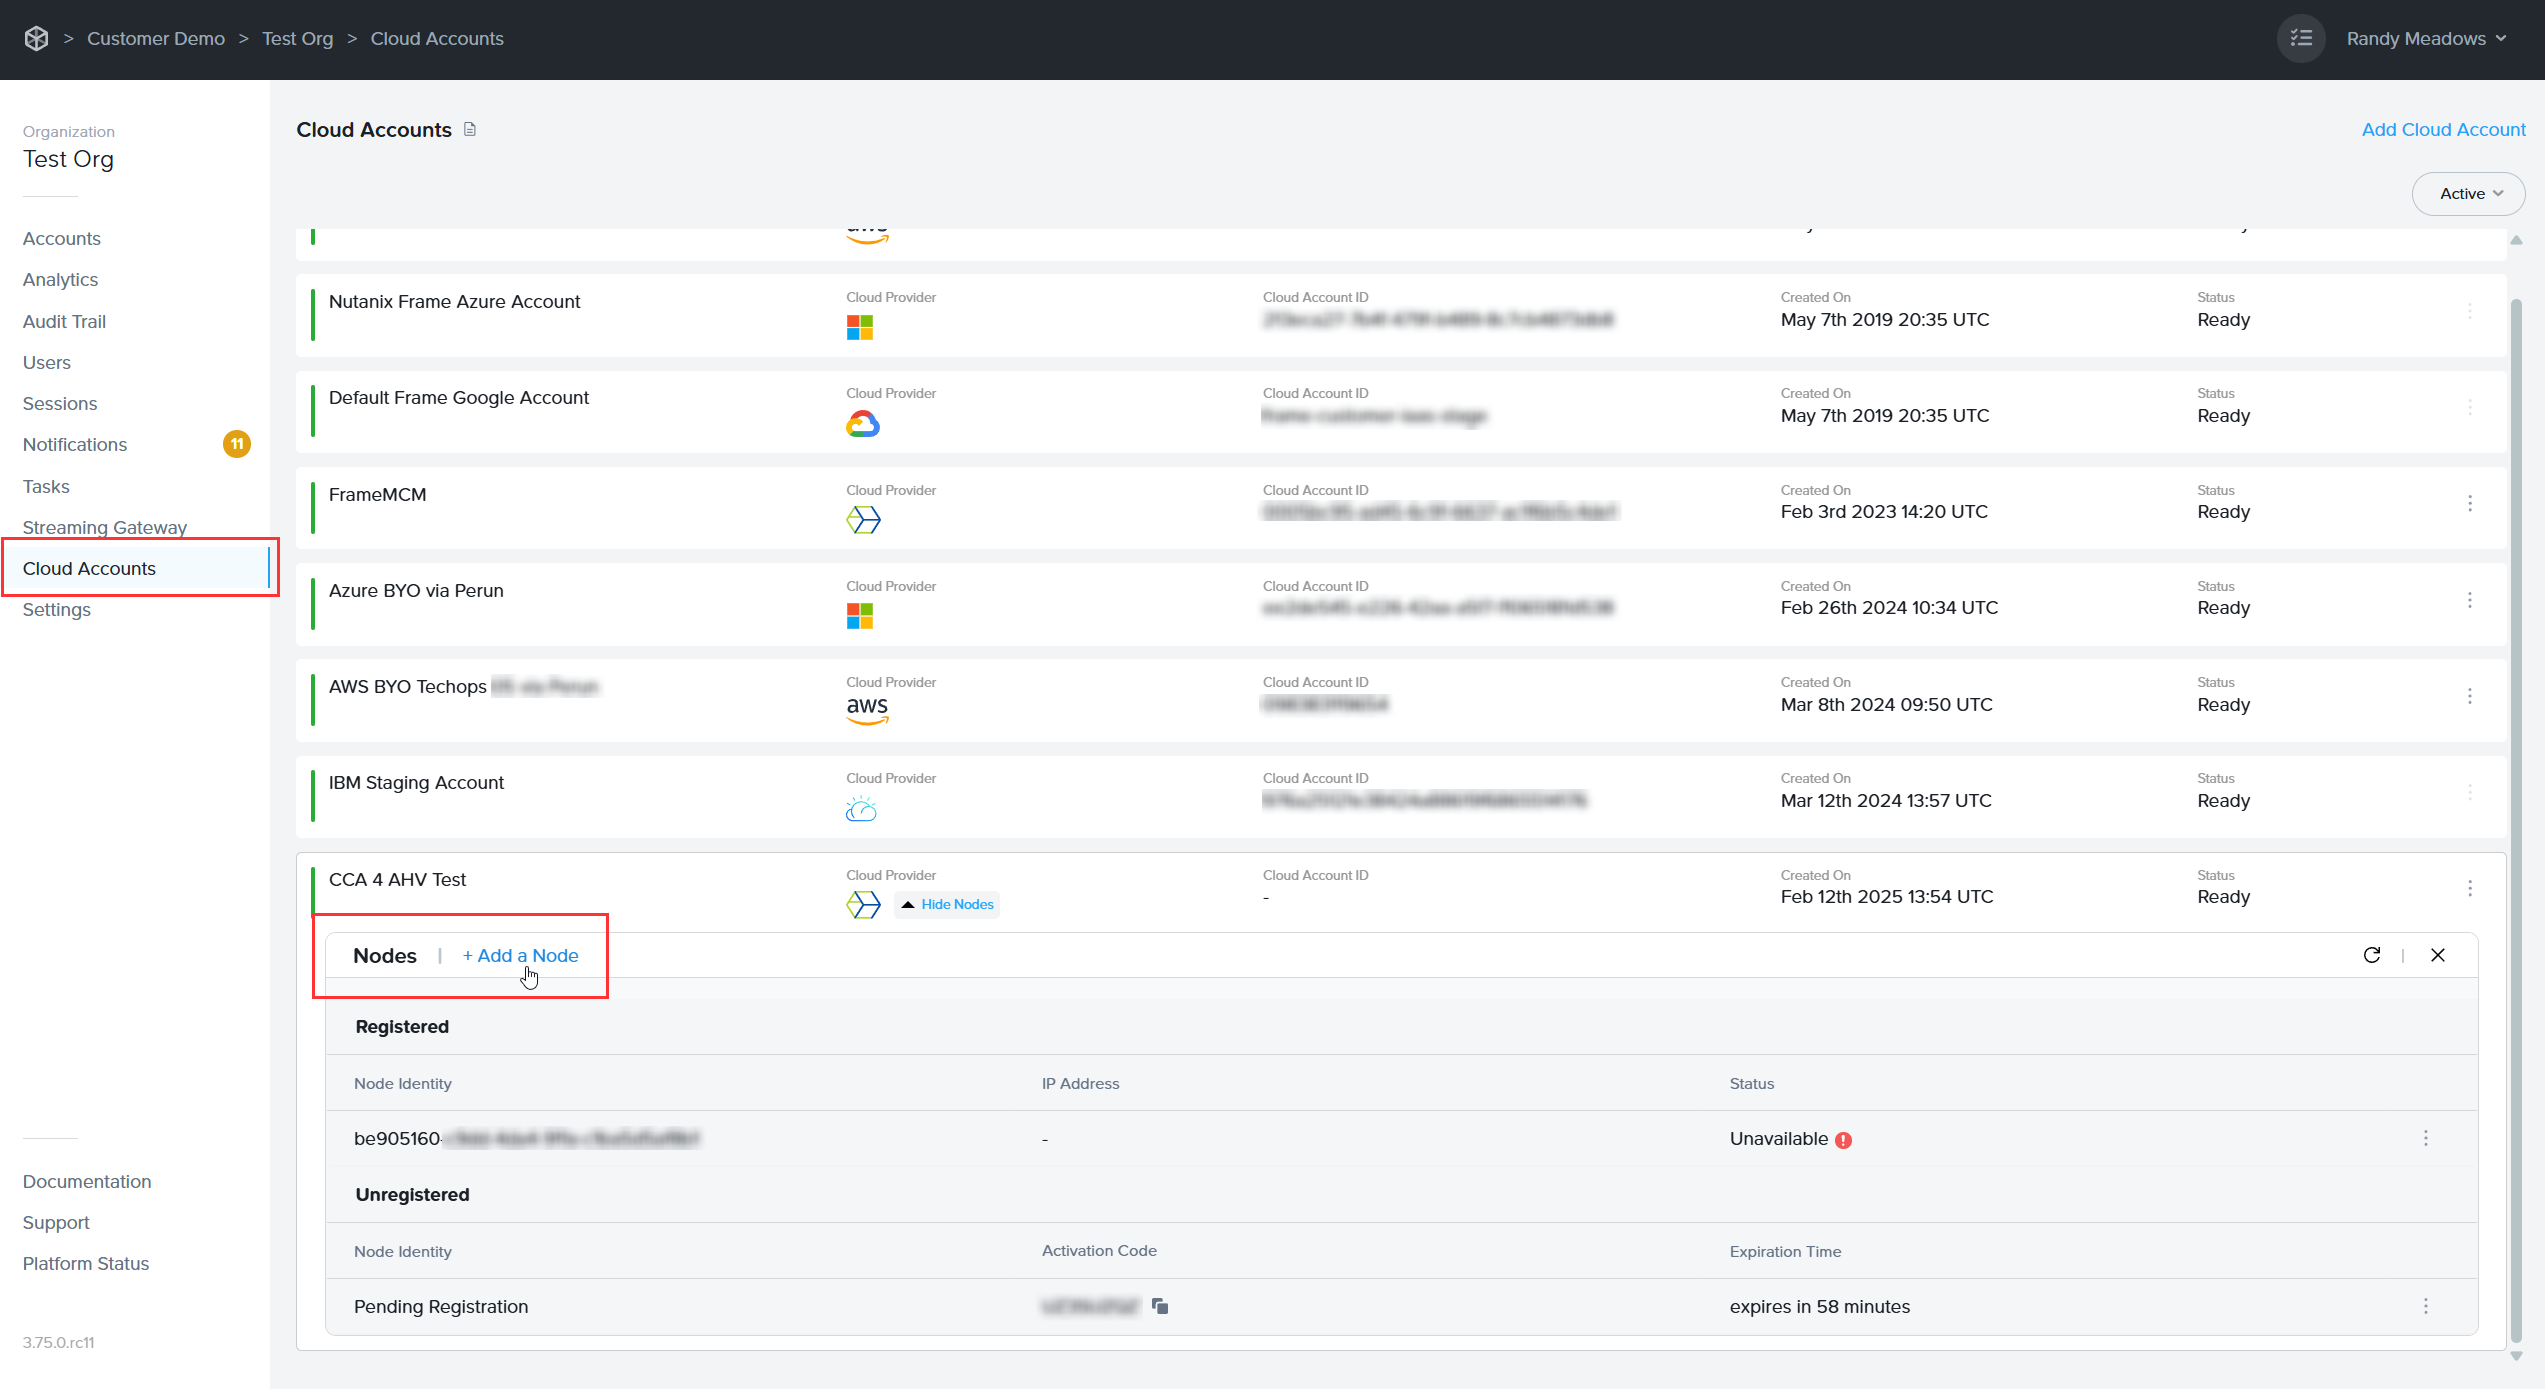Copy the pending registration activation code
The width and height of the screenshot is (2545, 1389).
(1160, 1306)
